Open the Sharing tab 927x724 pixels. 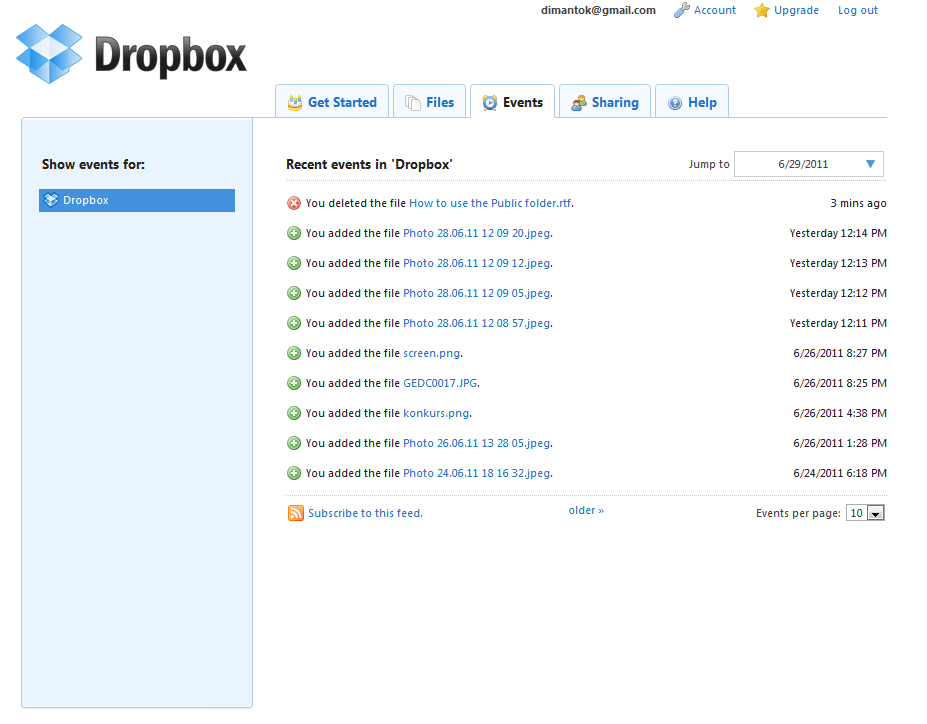click(x=604, y=102)
